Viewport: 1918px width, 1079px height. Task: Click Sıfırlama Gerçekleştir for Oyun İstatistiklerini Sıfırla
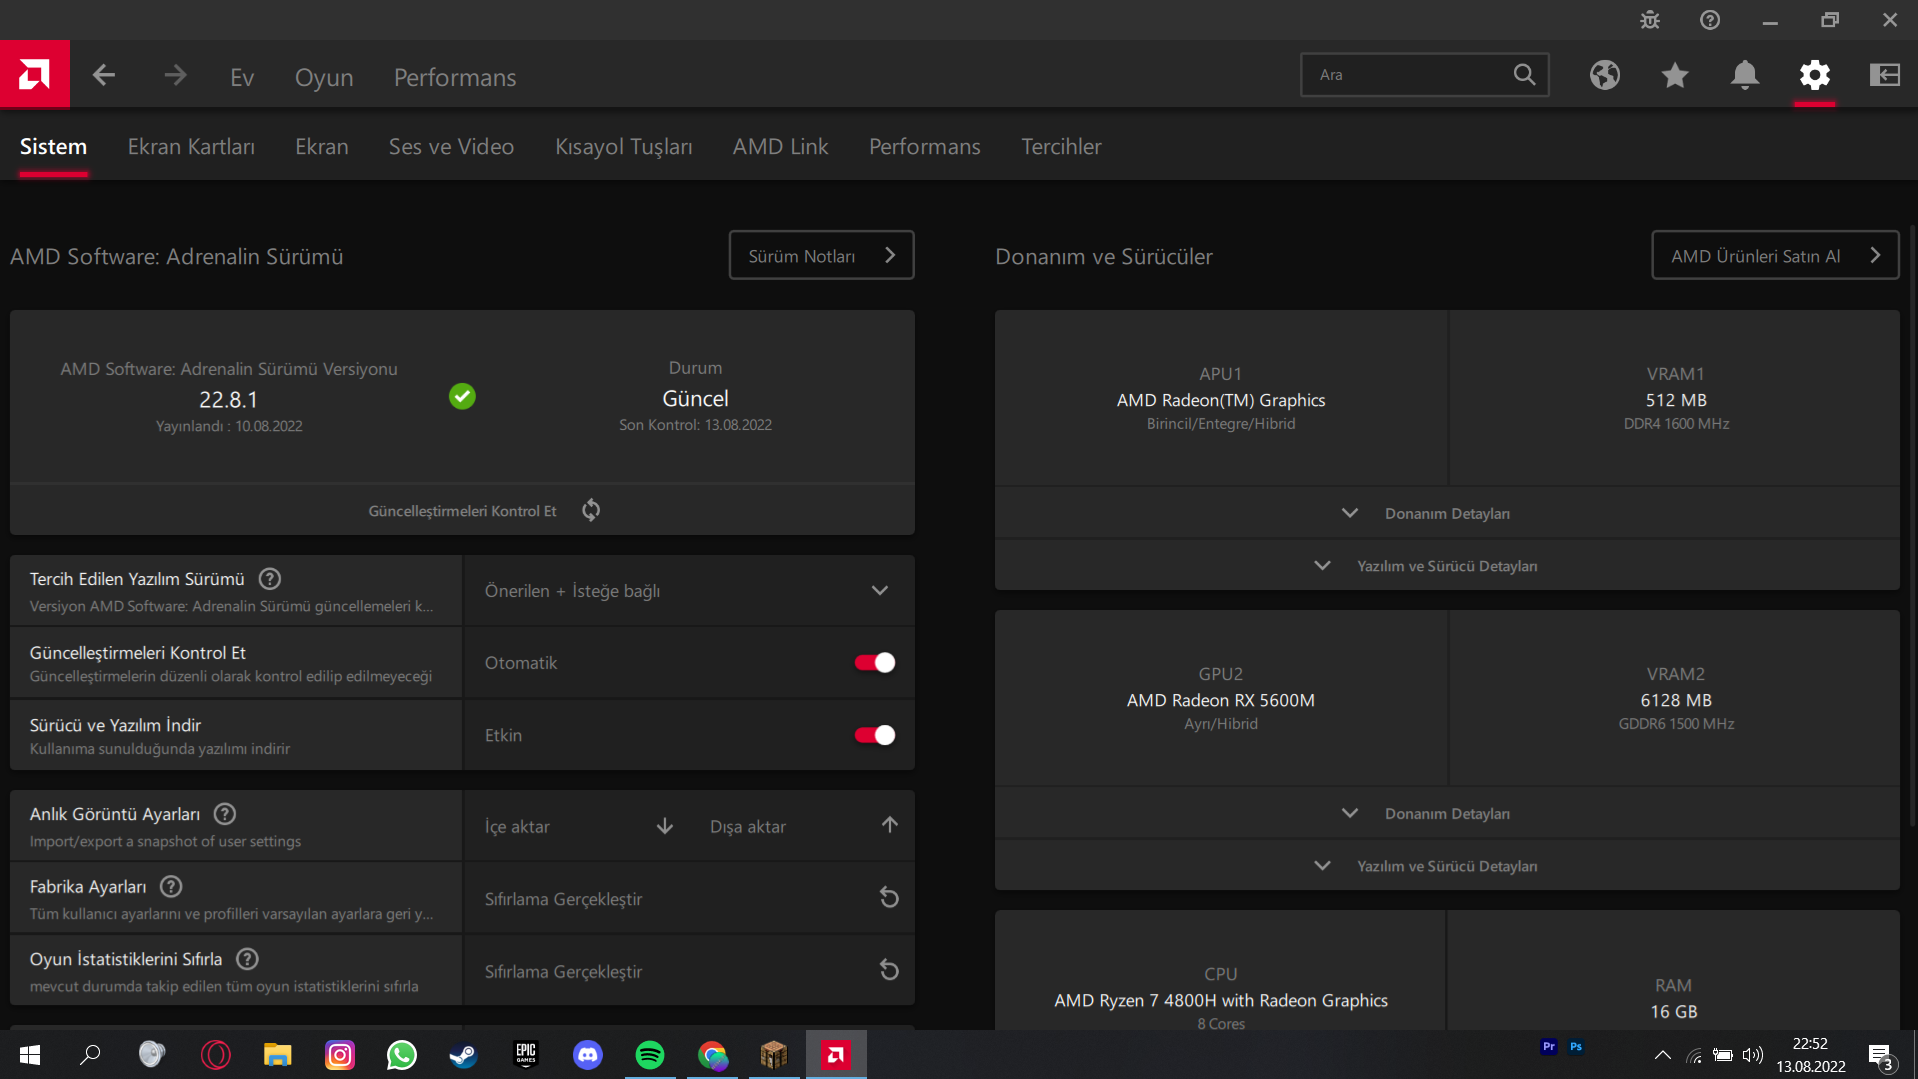(688, 971)
